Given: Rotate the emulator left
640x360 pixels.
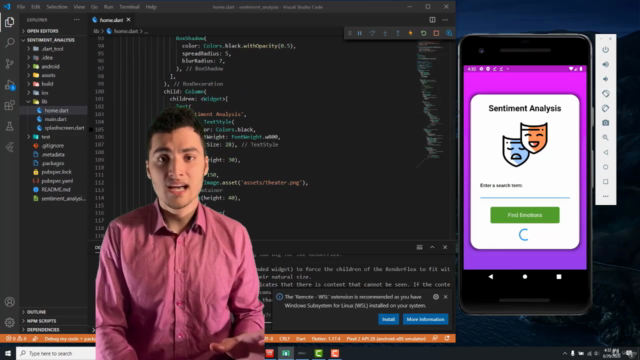Looking at the screenshot, I should click(x=606, y=93).
